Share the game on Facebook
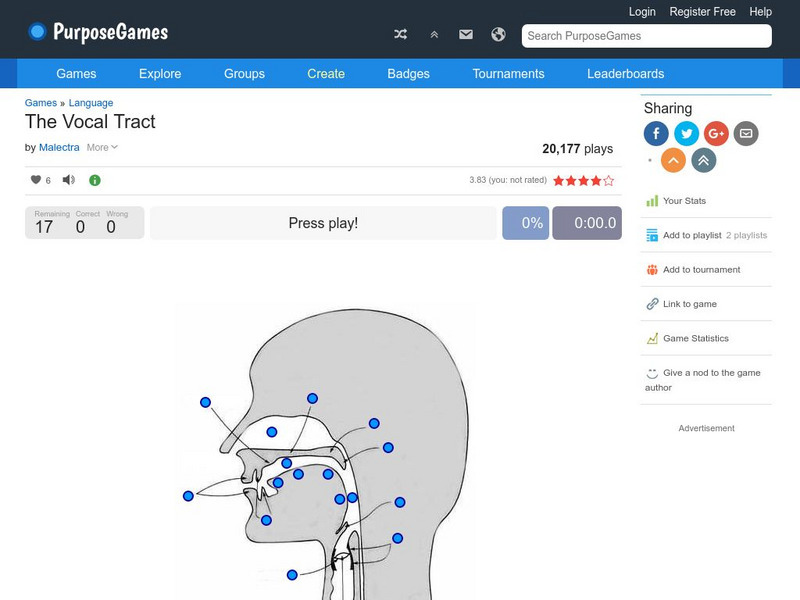Screen dimensions: 800x600 click(656, 133)
